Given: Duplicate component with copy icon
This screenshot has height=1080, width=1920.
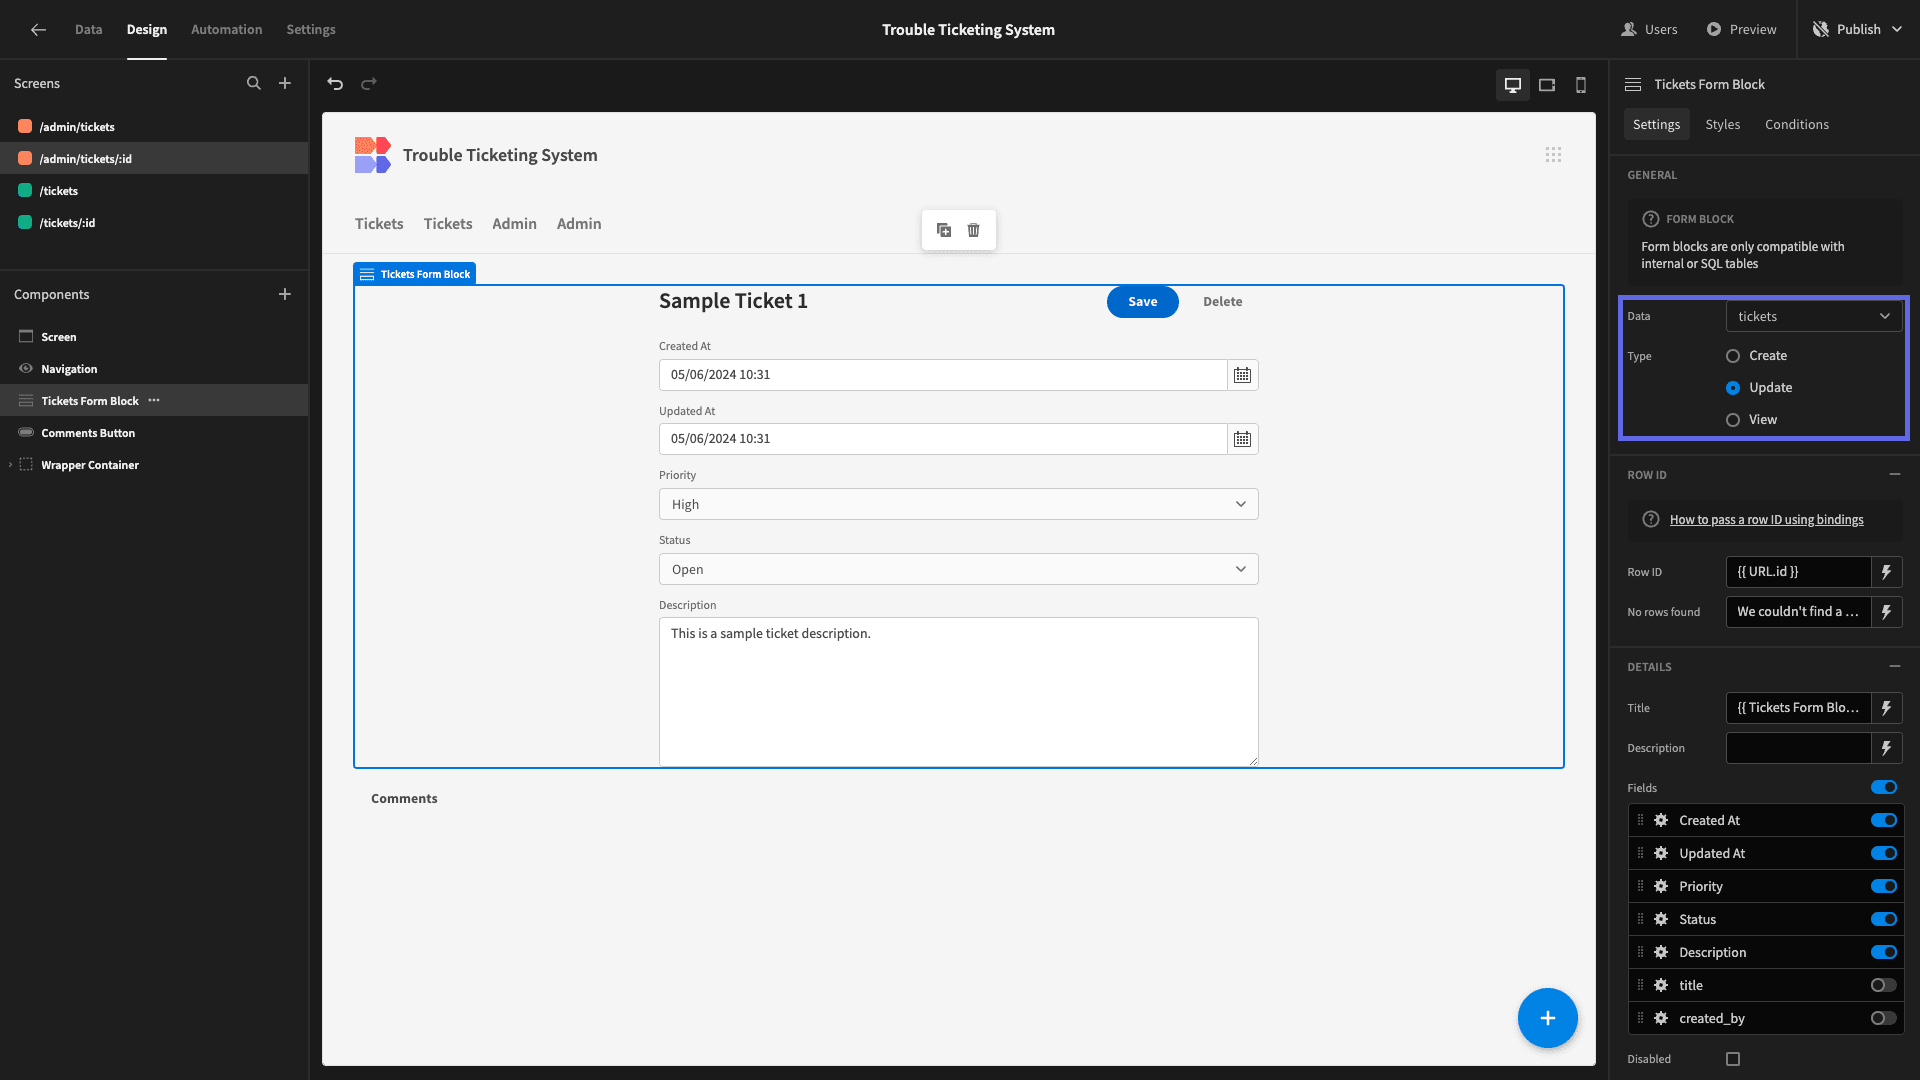Looking at the screenshot, I should [944, 230].
